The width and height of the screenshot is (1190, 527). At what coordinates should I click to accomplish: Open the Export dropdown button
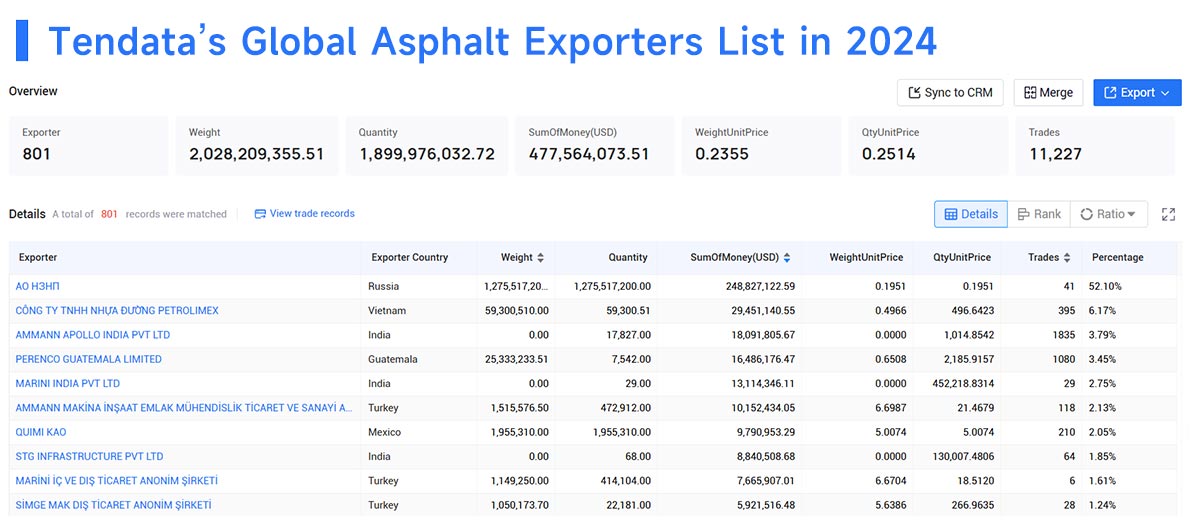click(x=1137, y=93)
